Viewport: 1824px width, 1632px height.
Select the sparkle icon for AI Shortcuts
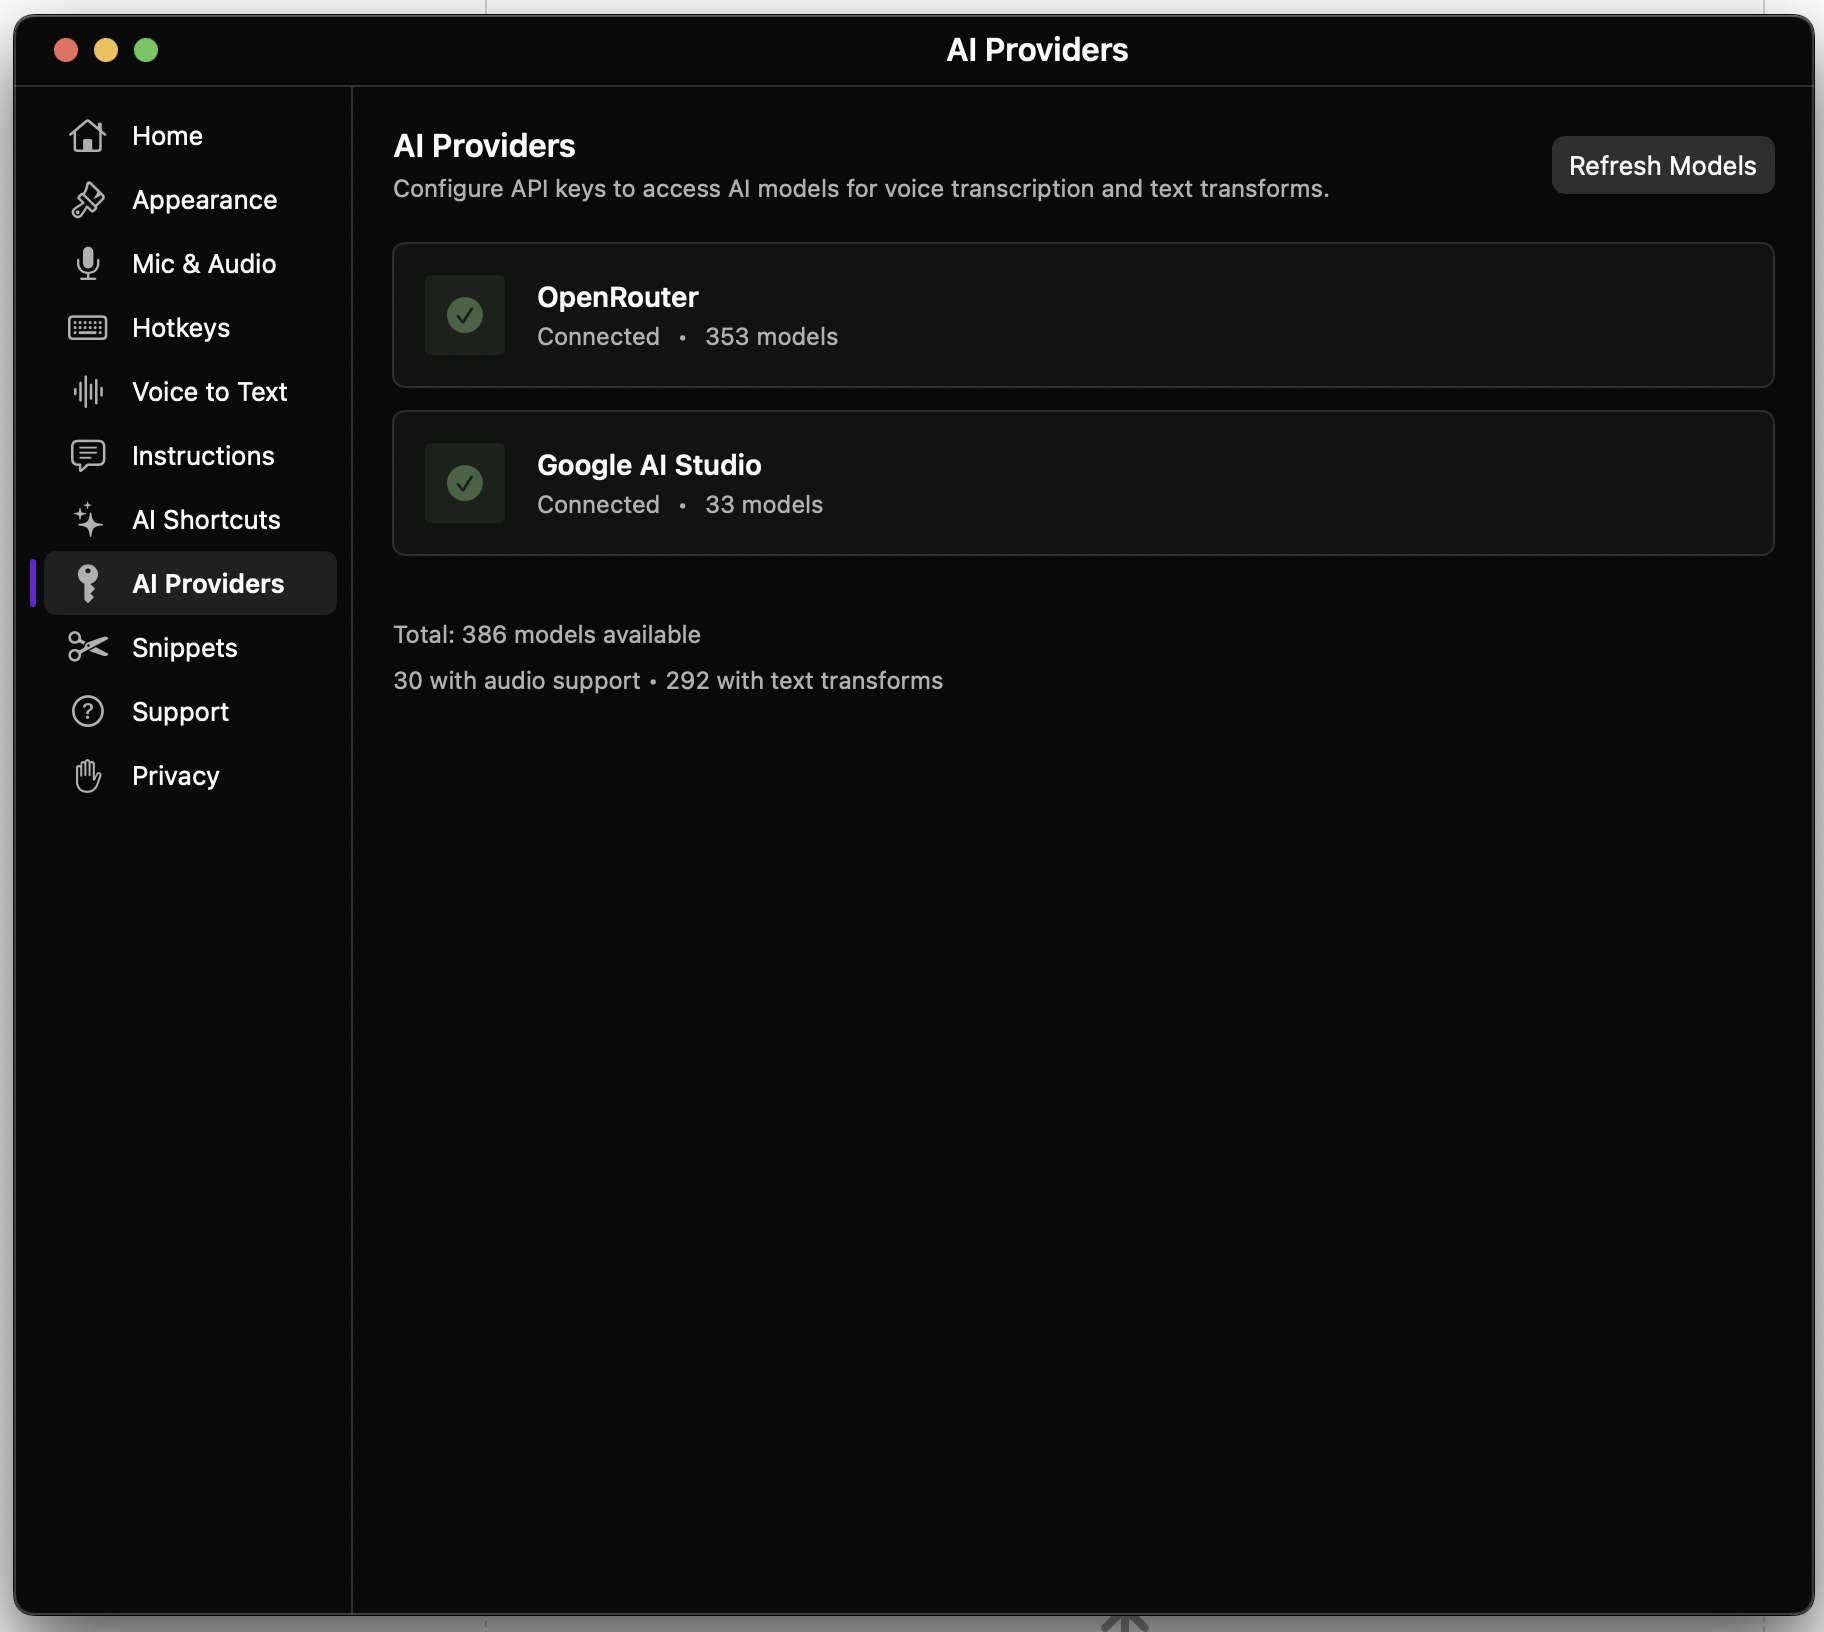click(88, 519)
